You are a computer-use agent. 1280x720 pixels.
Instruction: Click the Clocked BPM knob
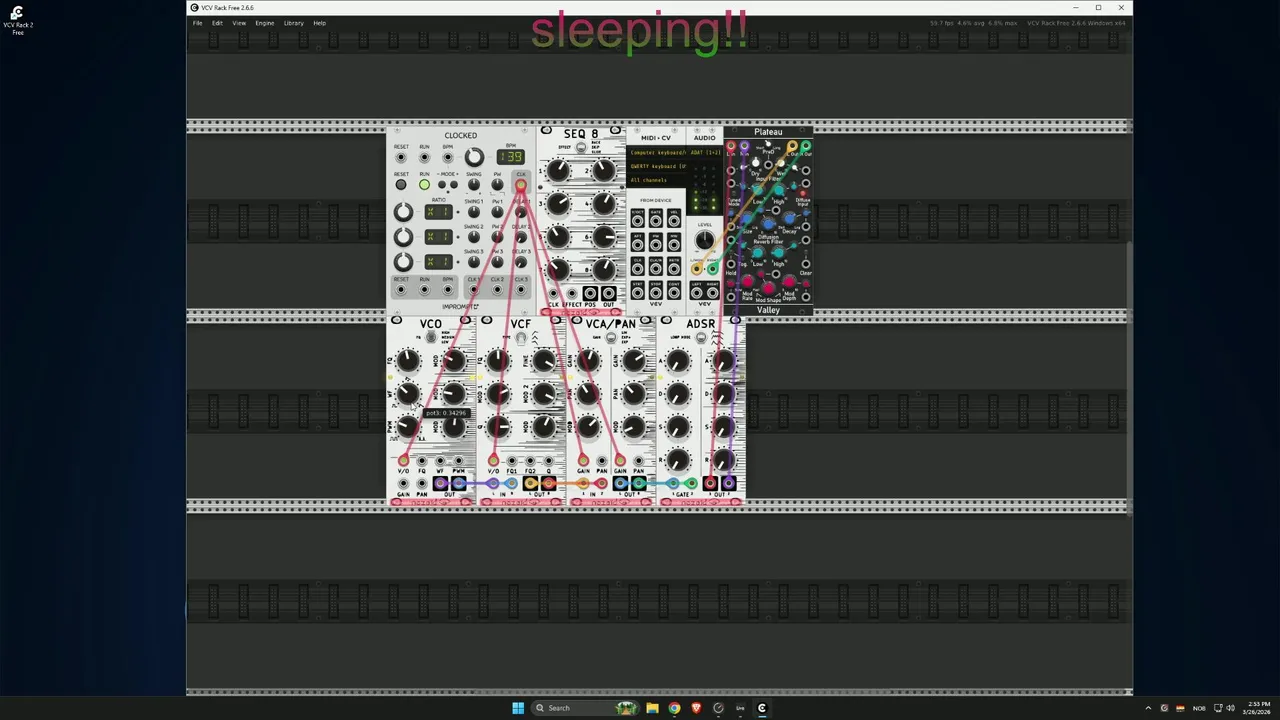[x=474, y=157]
